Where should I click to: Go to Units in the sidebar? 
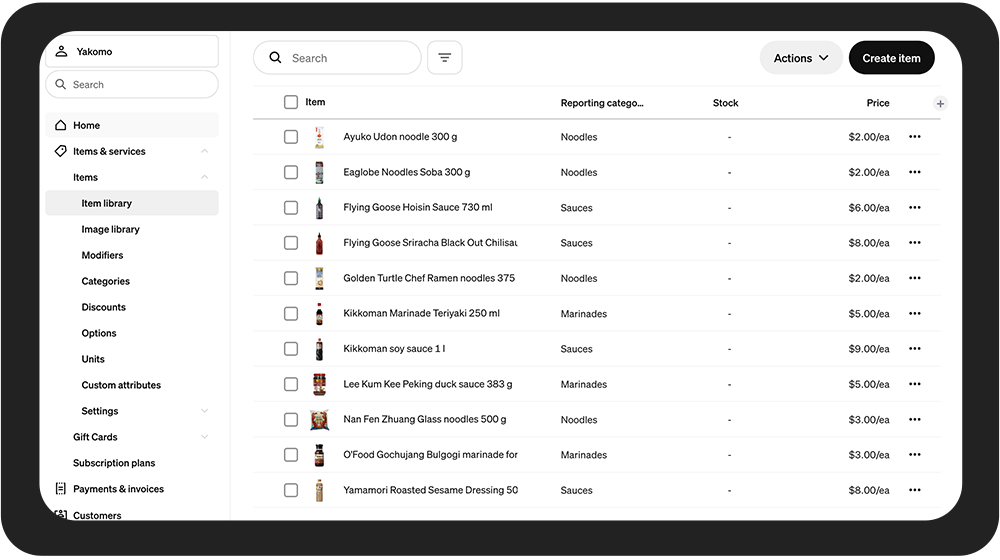[x=93, y=359]
